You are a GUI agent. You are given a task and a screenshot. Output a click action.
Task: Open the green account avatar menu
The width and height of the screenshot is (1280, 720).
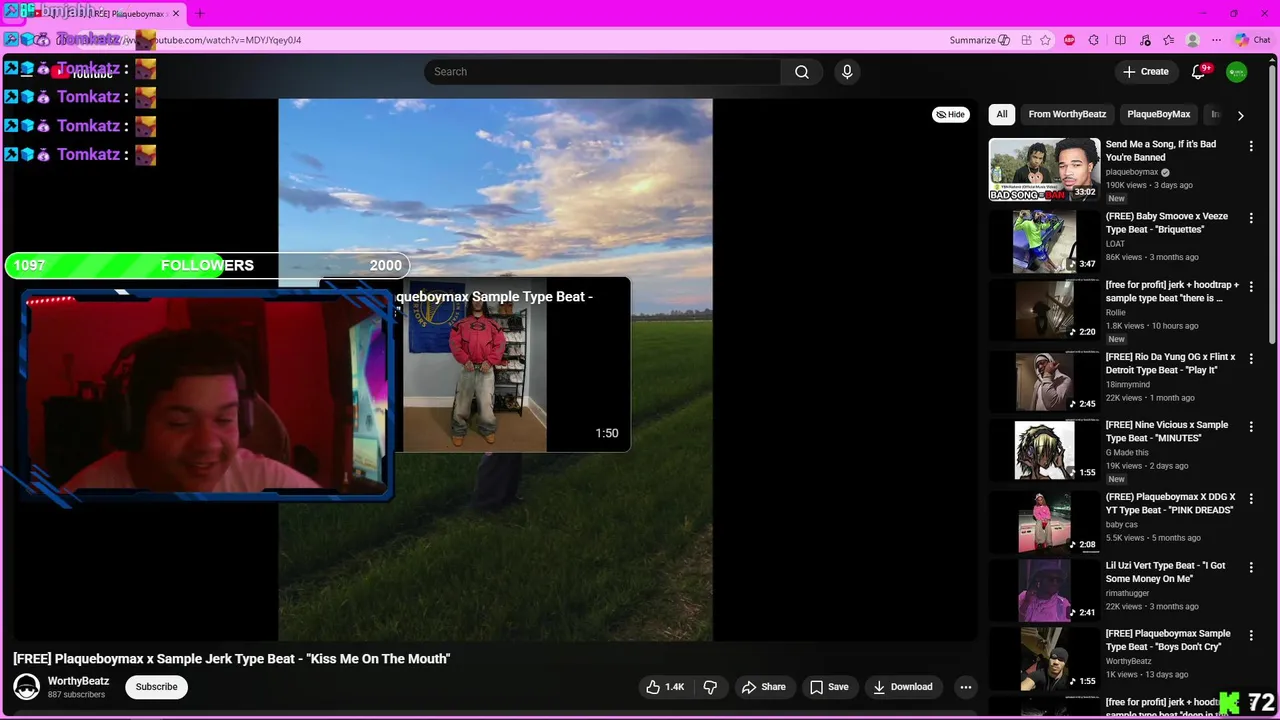[x=1237, y=72]
